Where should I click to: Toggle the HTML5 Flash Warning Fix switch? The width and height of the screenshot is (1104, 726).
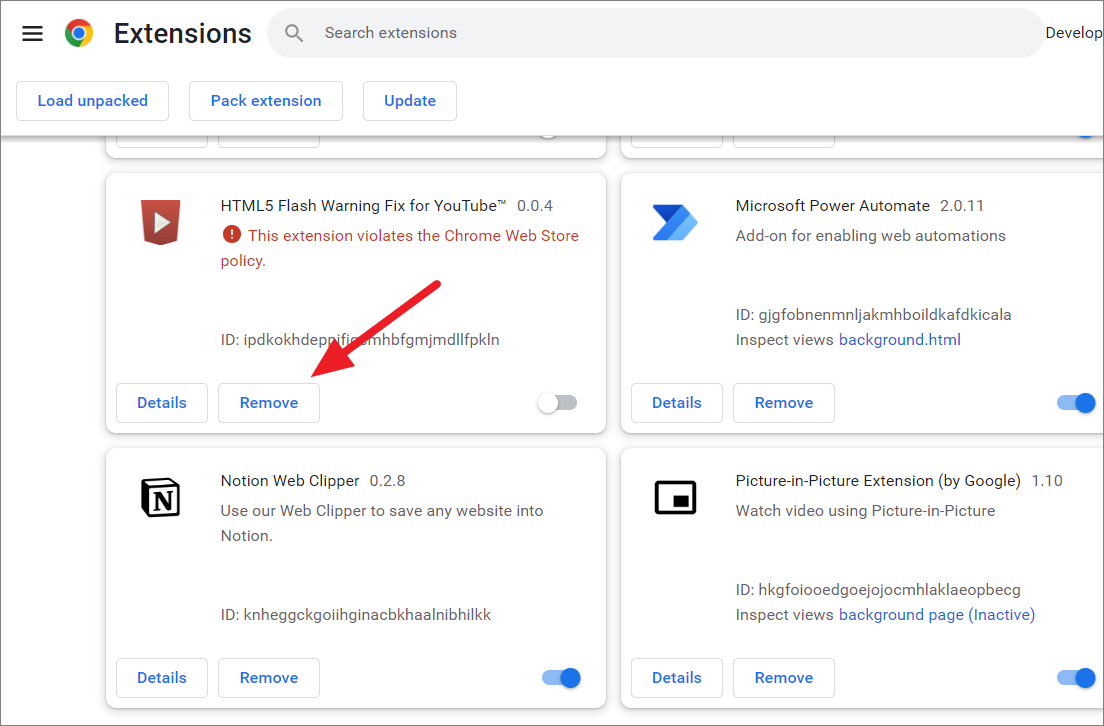click(x=557, y=403)
